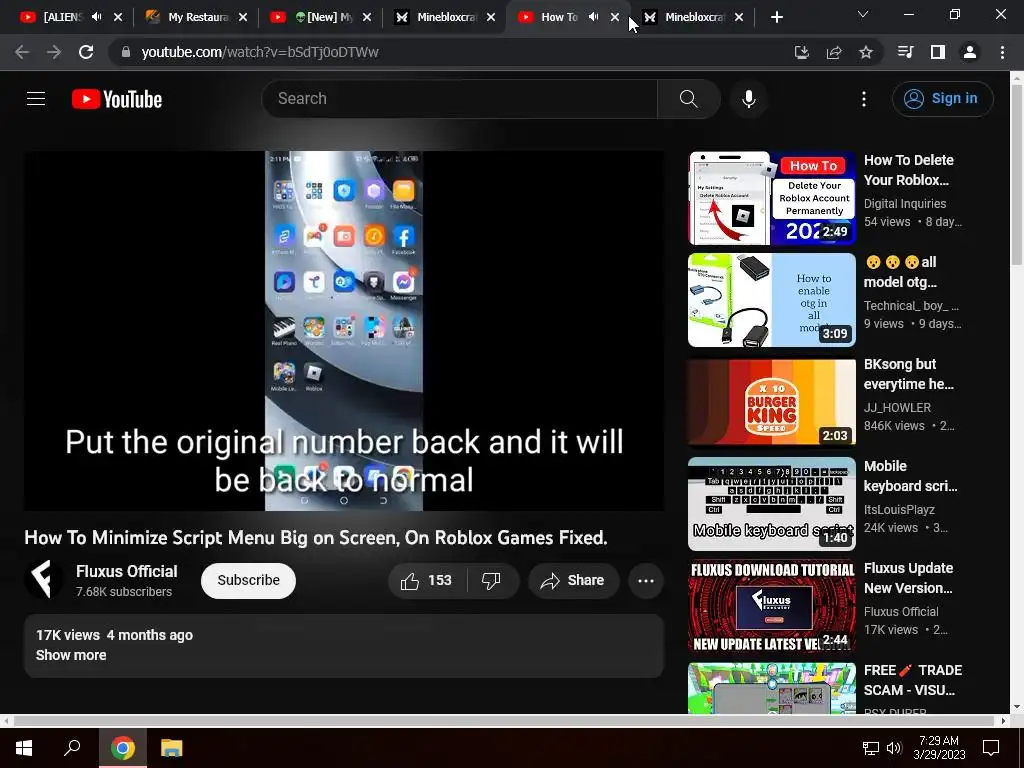Toggle Chrome side panel
This screenshot has width=1024, height=768.
tap(938, 52)
